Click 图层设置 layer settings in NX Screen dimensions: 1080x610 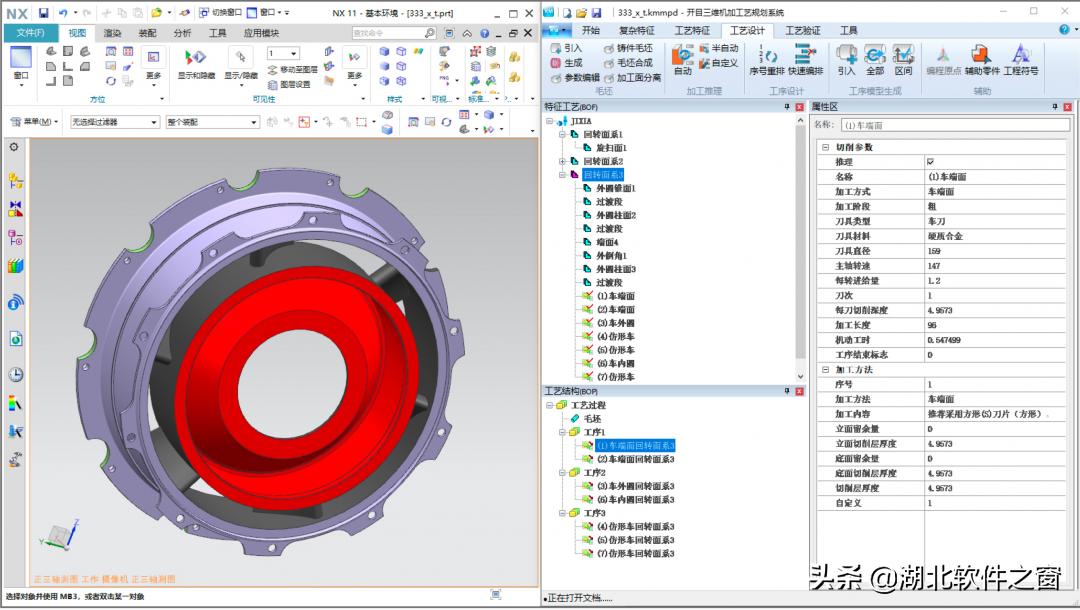(x=289, y=85)
